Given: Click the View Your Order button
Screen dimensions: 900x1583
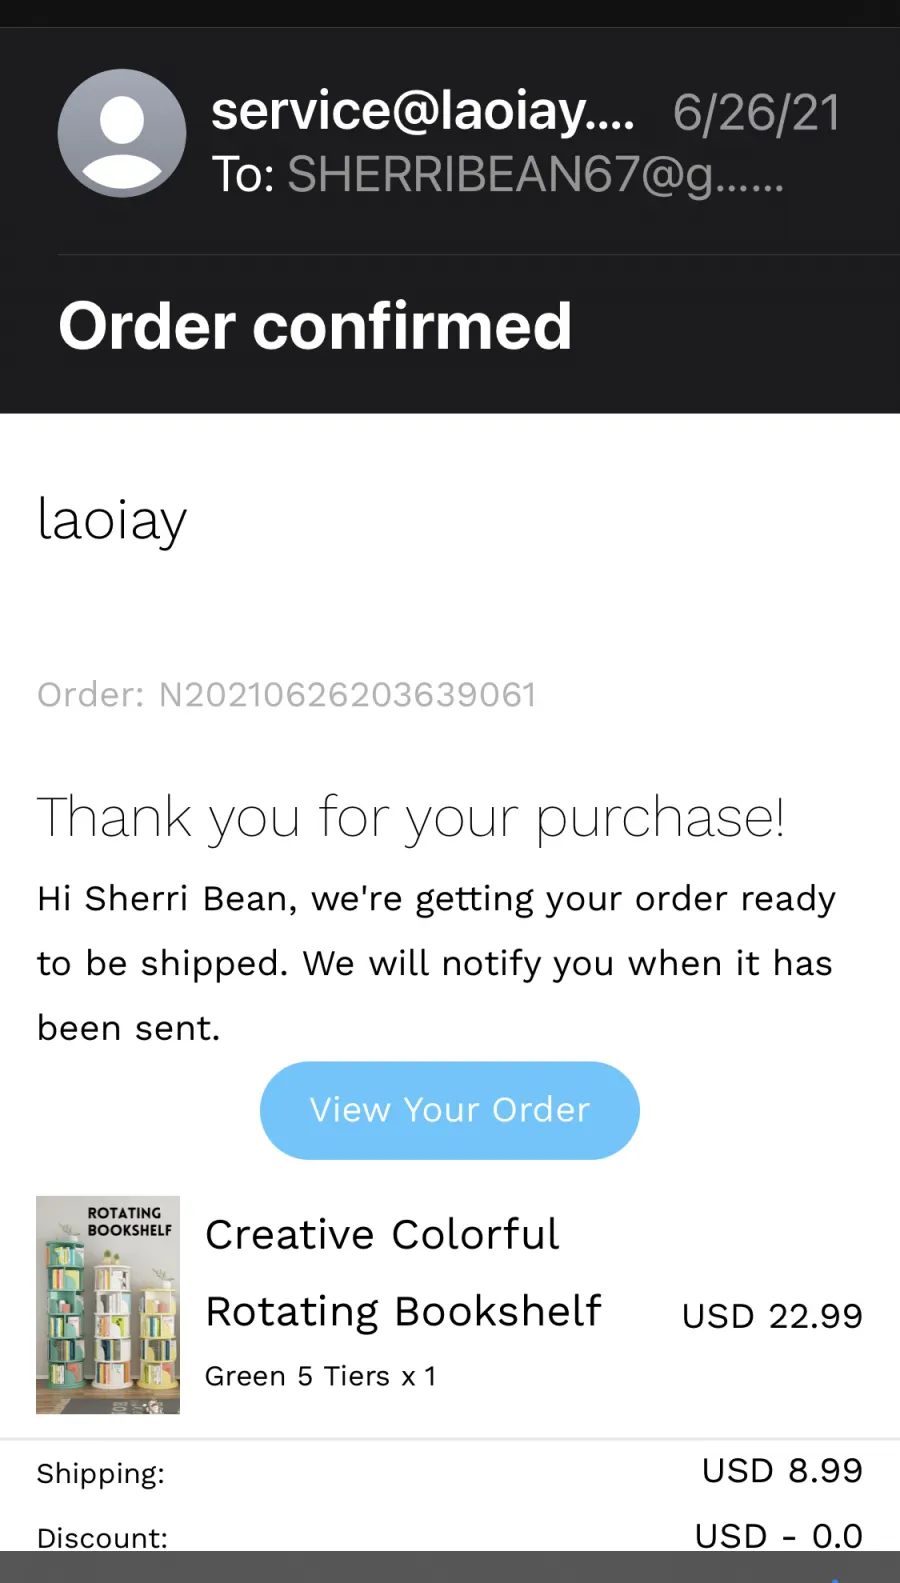Looking at the screenshot, I should tap(450, 1110).
